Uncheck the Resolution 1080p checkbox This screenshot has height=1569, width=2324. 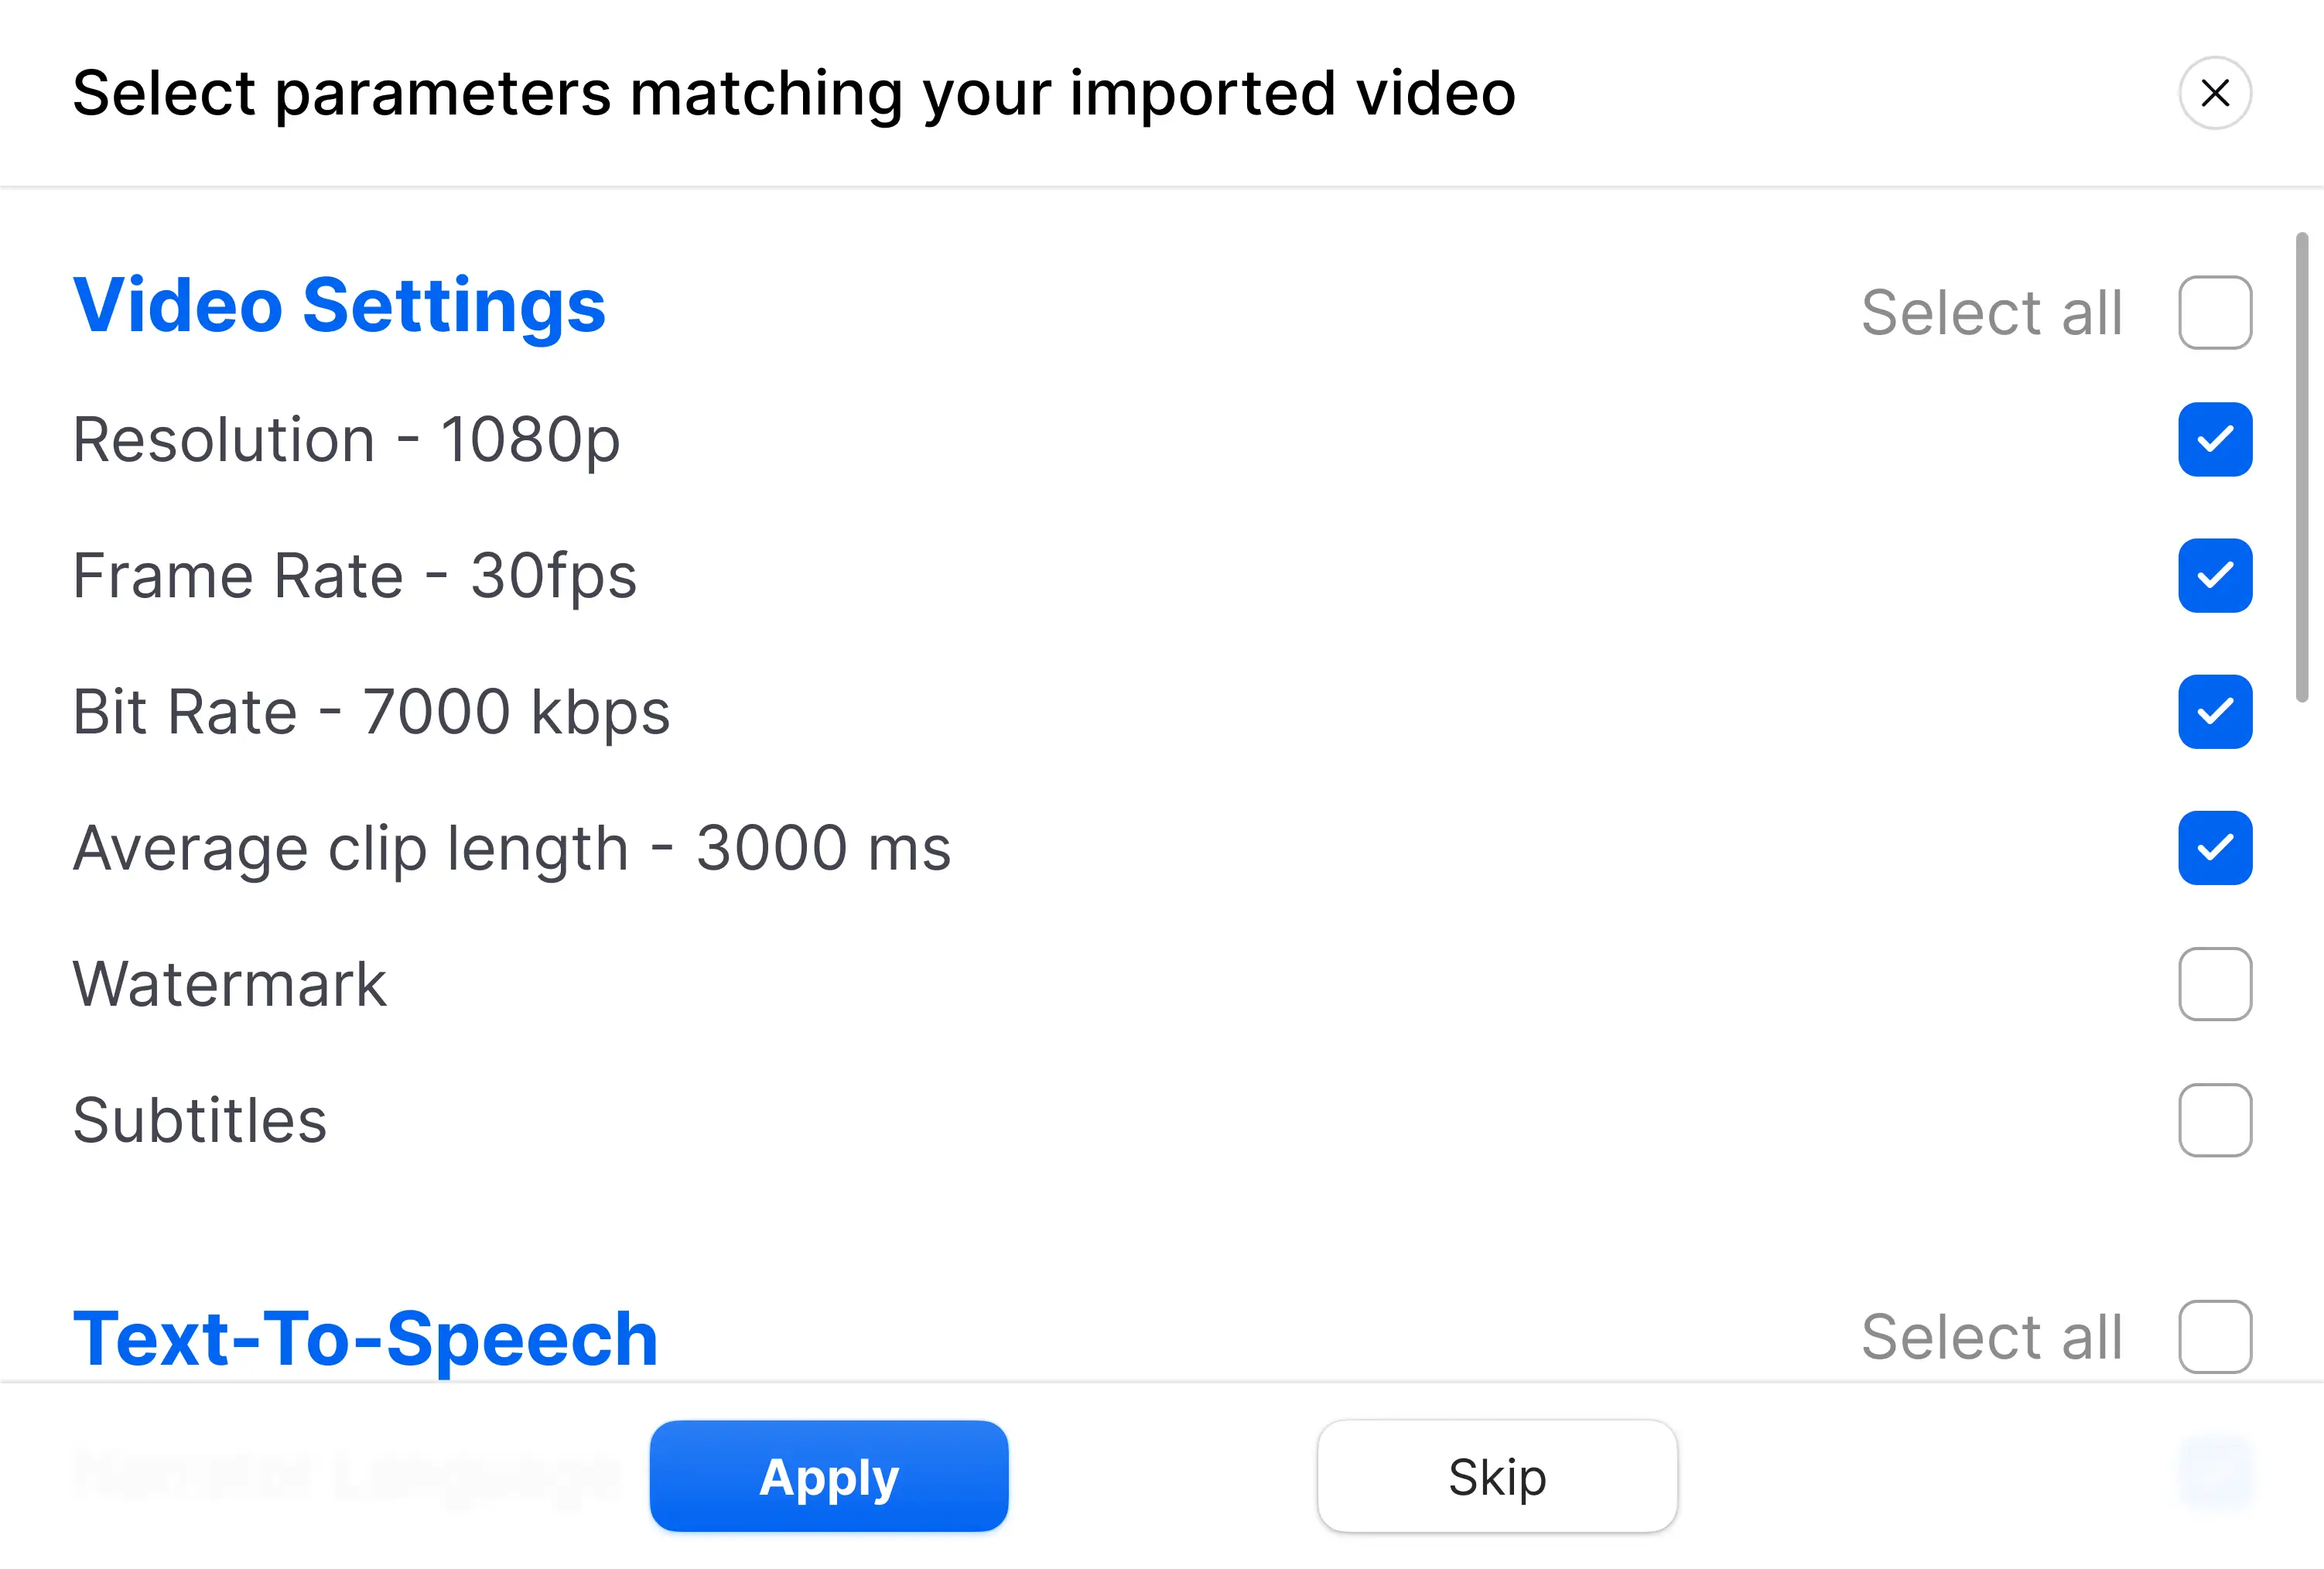click(2215, 439)
